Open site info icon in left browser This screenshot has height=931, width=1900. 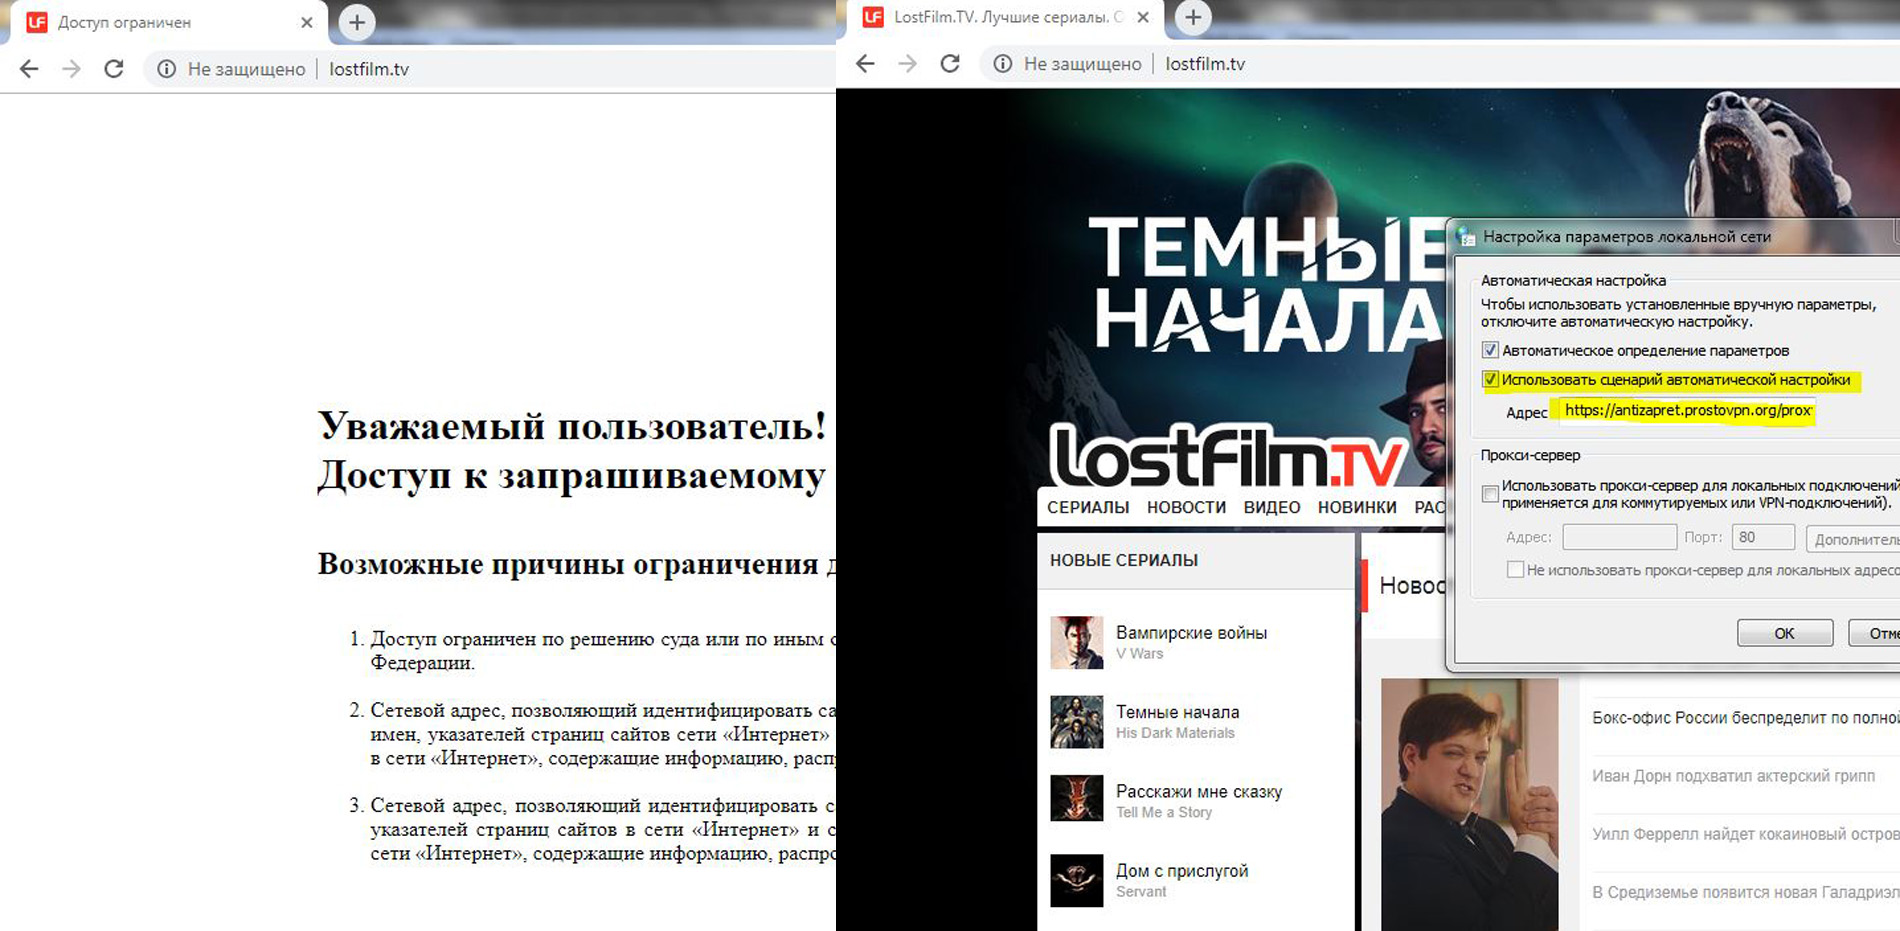tap(166, 69)
